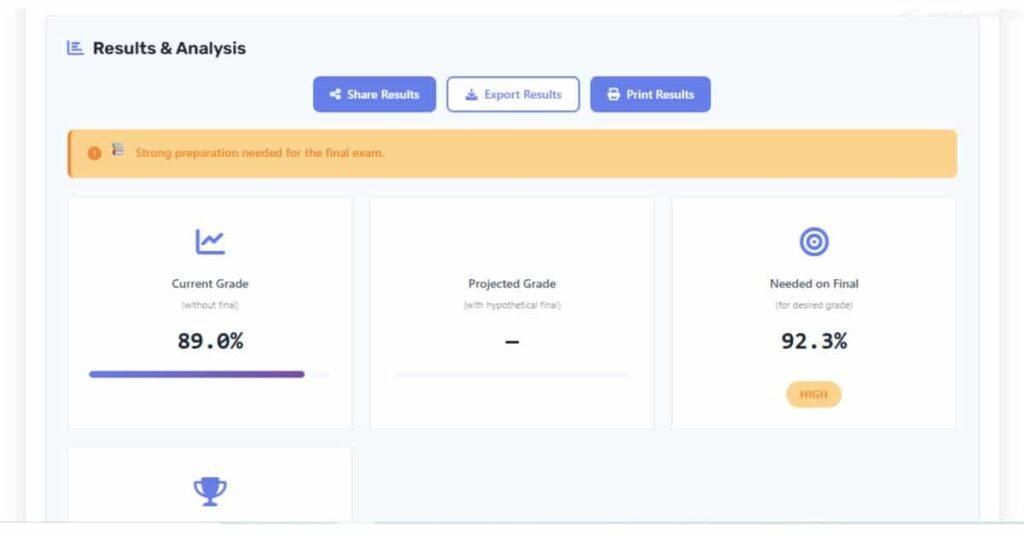This screenshot has height=536, width=1024.
Task: Select the Results & Analysis heading
Action: click(169, 48)
